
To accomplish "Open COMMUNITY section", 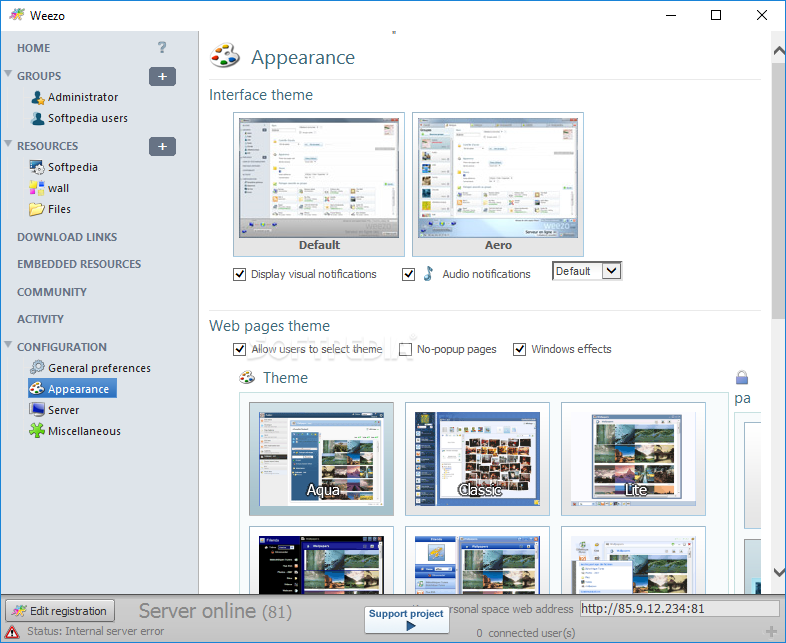I will coord(52,292).
